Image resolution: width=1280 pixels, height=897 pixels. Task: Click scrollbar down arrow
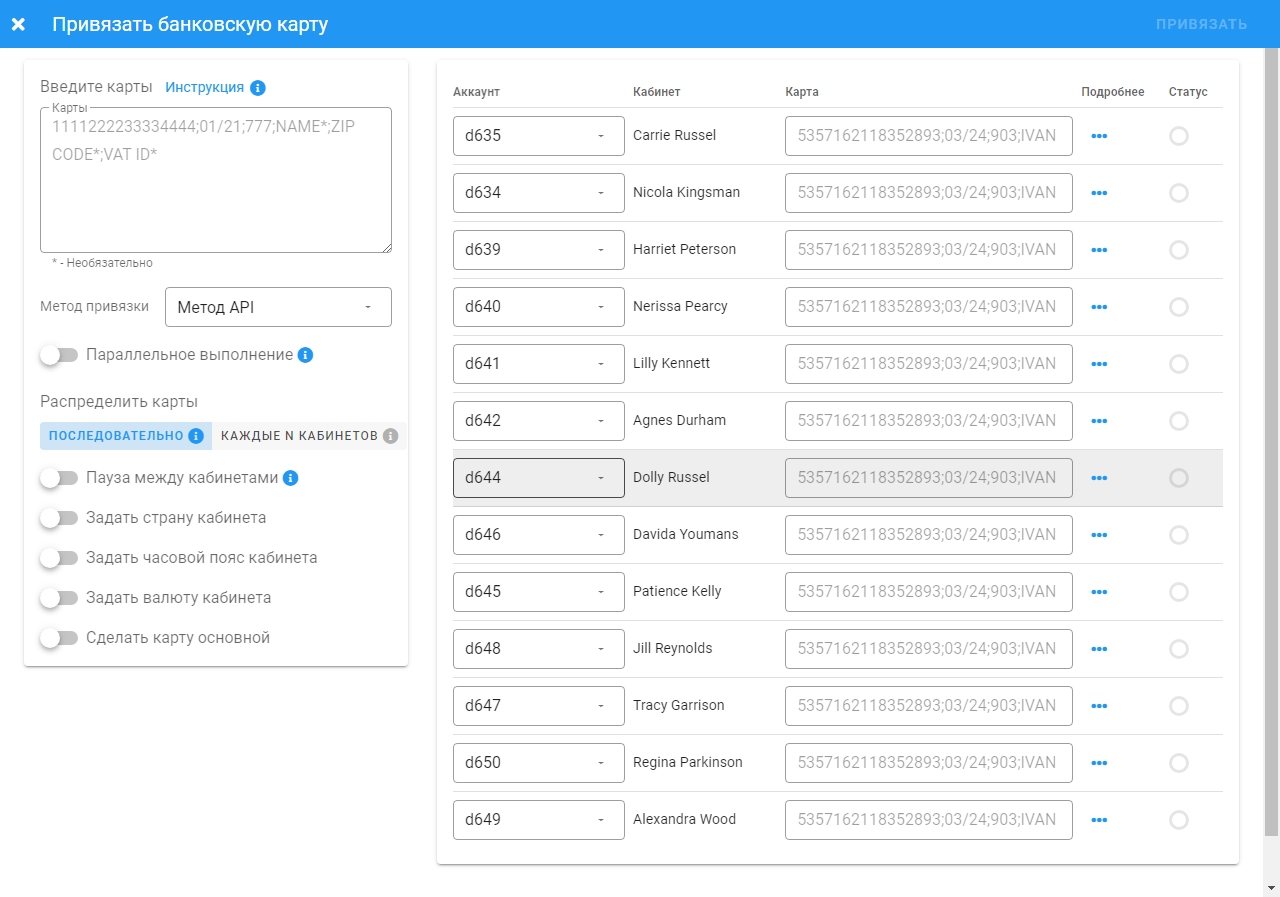pos(1272,888)
